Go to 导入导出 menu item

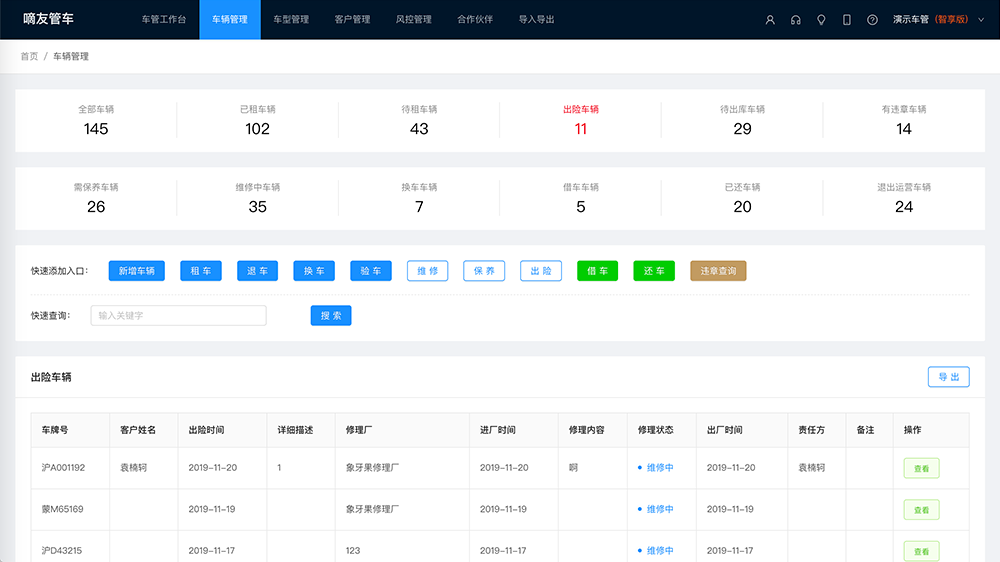pos(536,20)
